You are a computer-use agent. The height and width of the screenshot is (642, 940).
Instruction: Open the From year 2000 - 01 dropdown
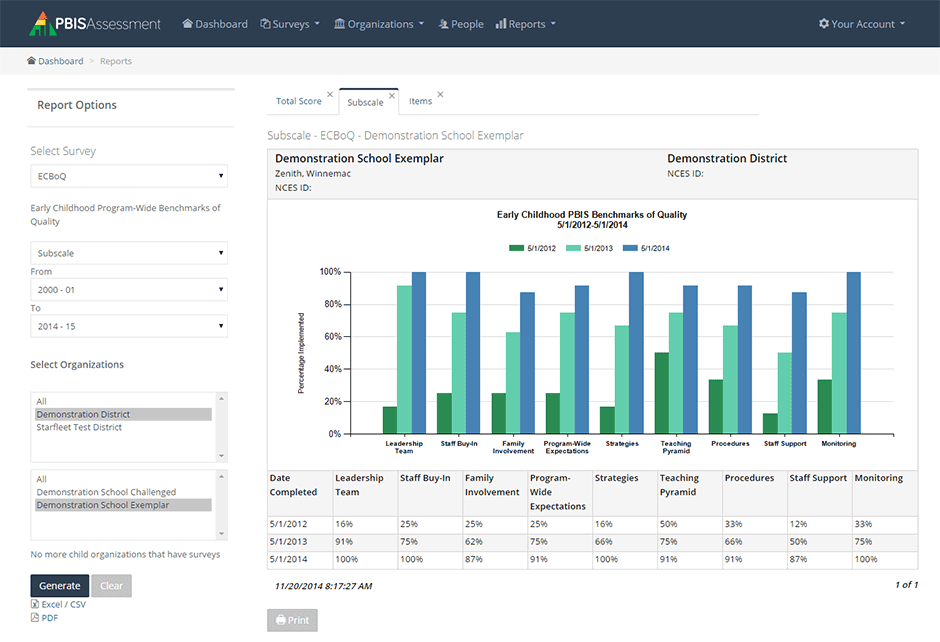pyautogui.click(x=129, y=289)
